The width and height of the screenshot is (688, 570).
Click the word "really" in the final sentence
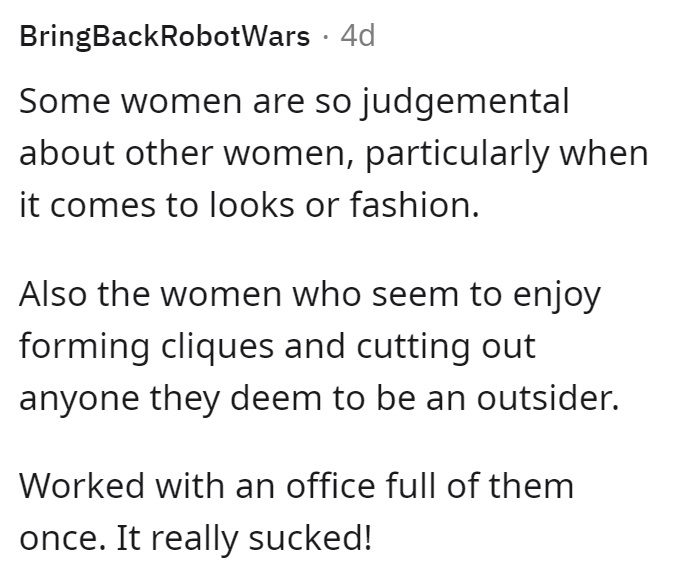pos(194,540)
